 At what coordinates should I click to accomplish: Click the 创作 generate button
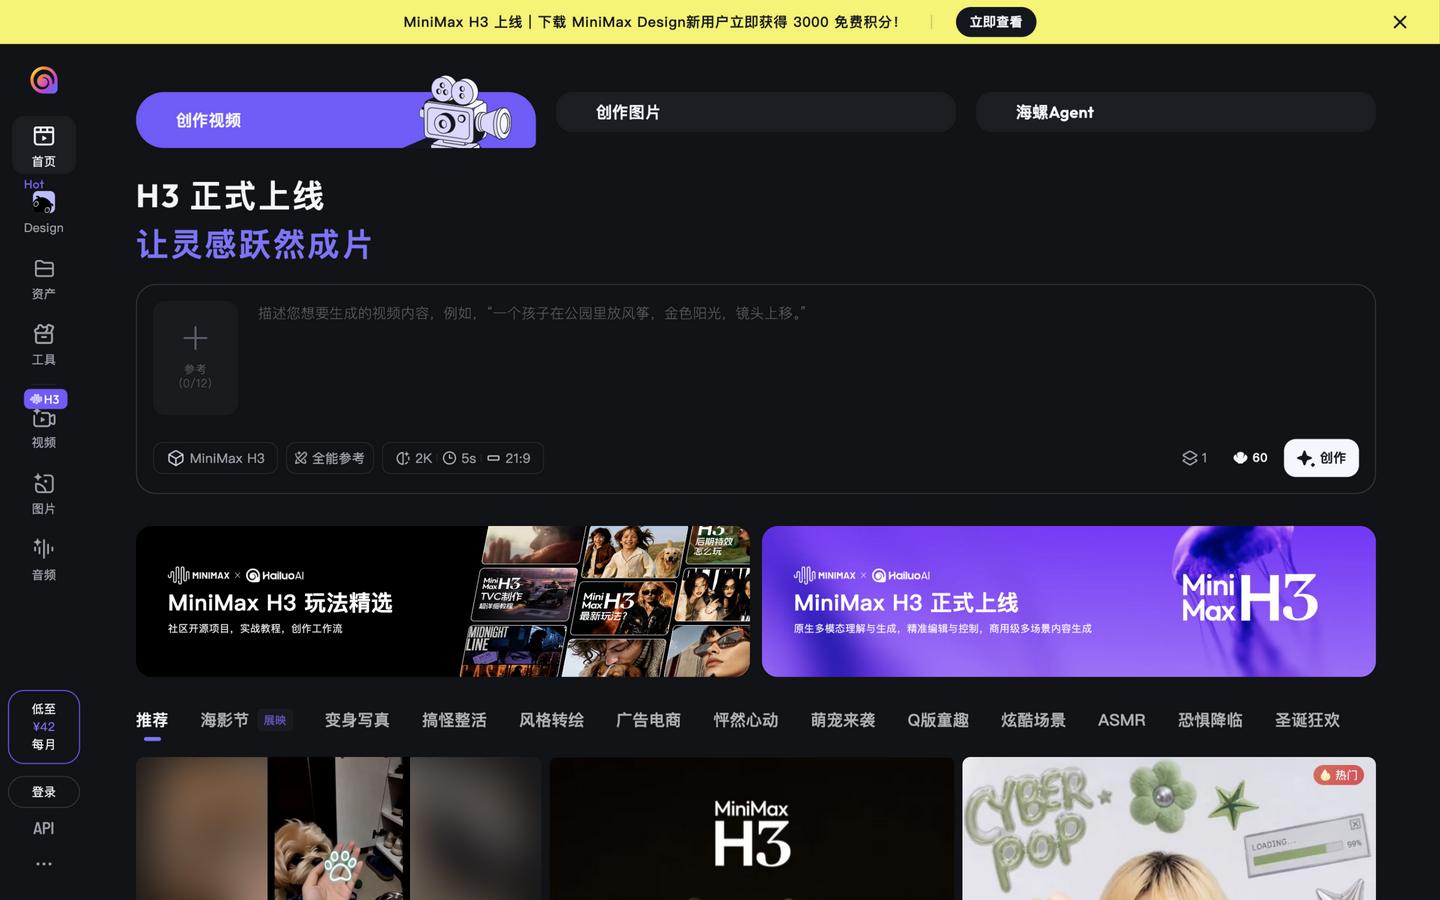tap(1321, 458)
